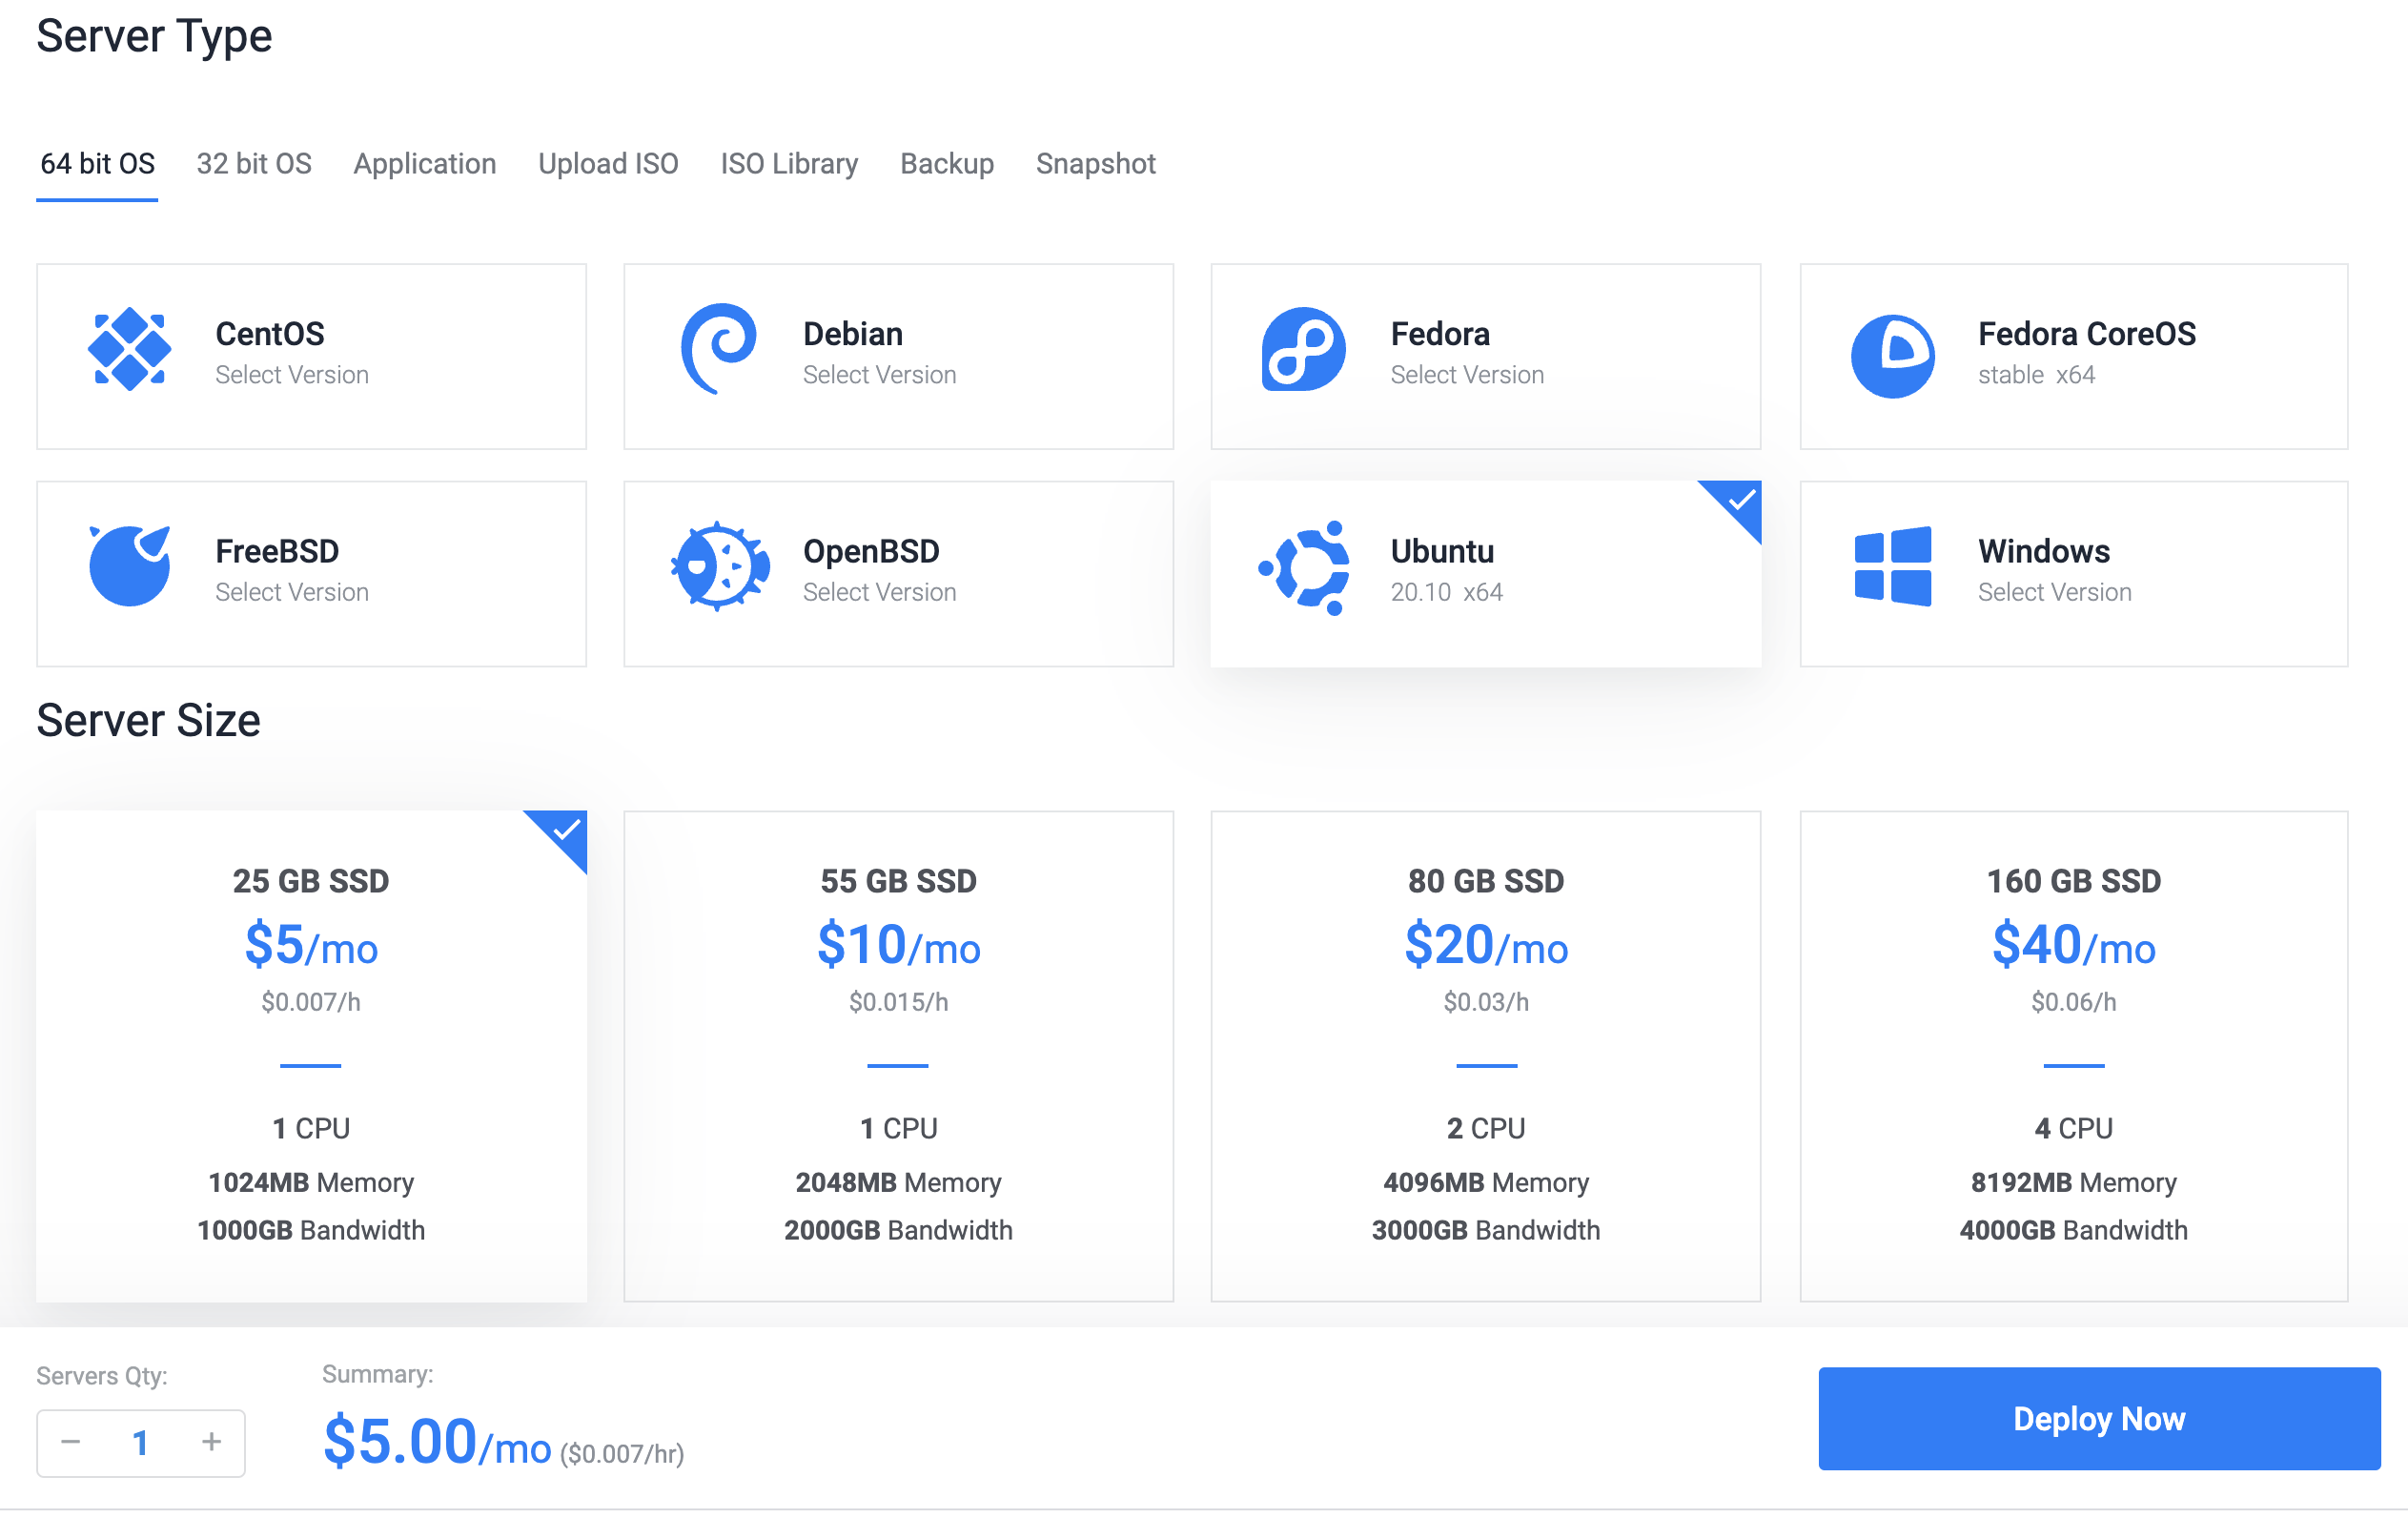The width and height of the screenshot is (2408, 1518).
Task: Click the FreeBSD daemon logo
Action: [x=129, y=566]
